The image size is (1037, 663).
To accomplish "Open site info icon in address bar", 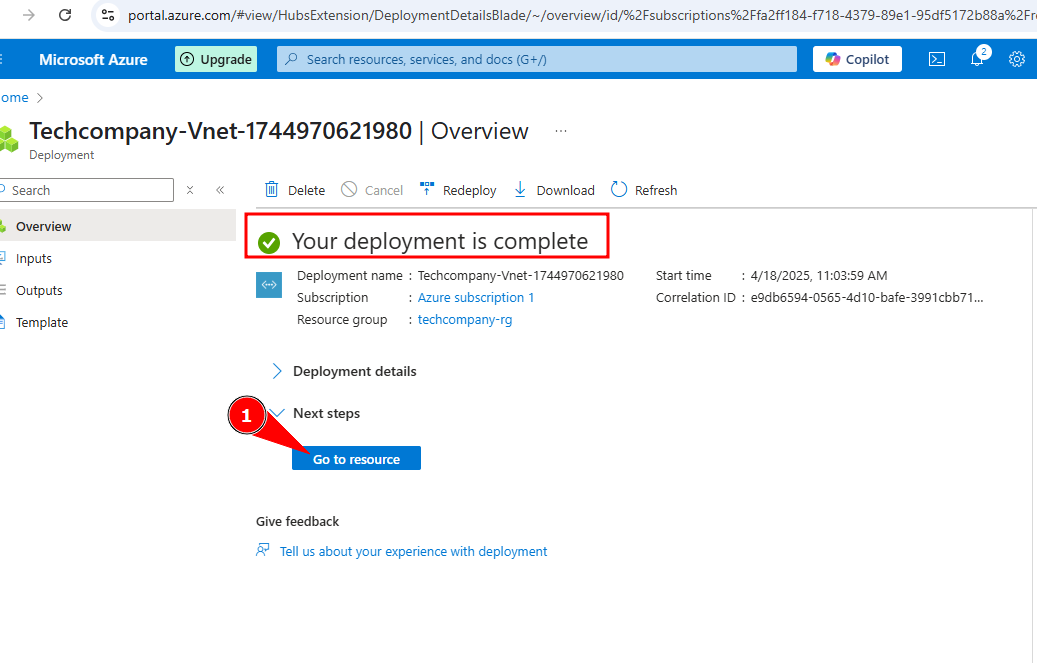I will [x=108, y=15].
